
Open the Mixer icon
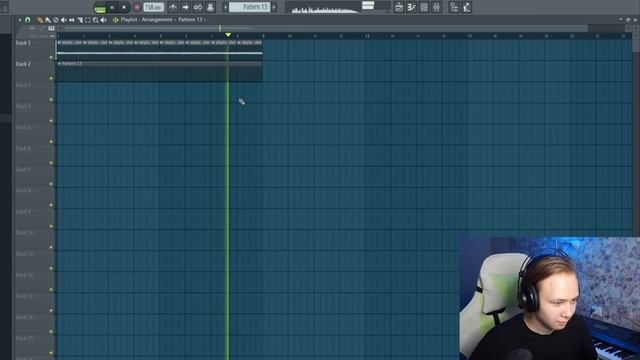436,7
